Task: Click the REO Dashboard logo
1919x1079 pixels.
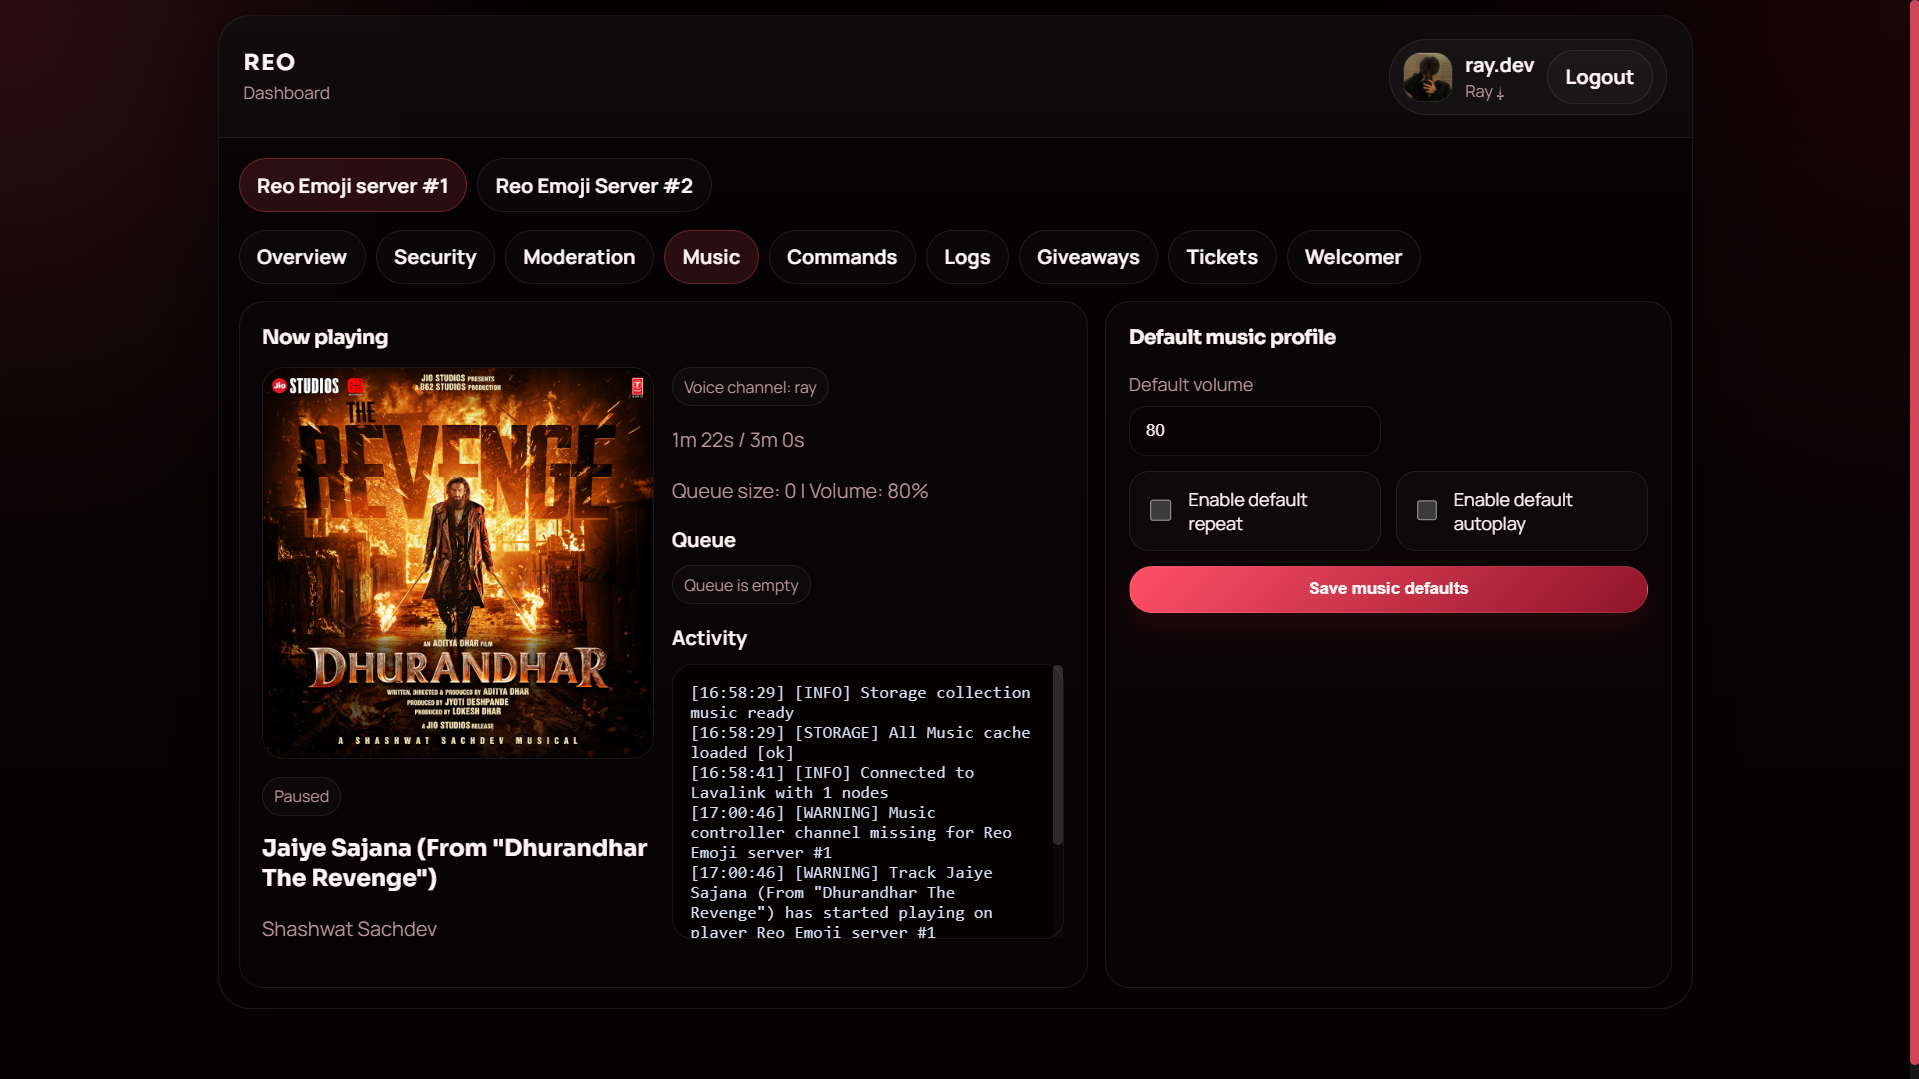Action: click(x=286, y=76)
